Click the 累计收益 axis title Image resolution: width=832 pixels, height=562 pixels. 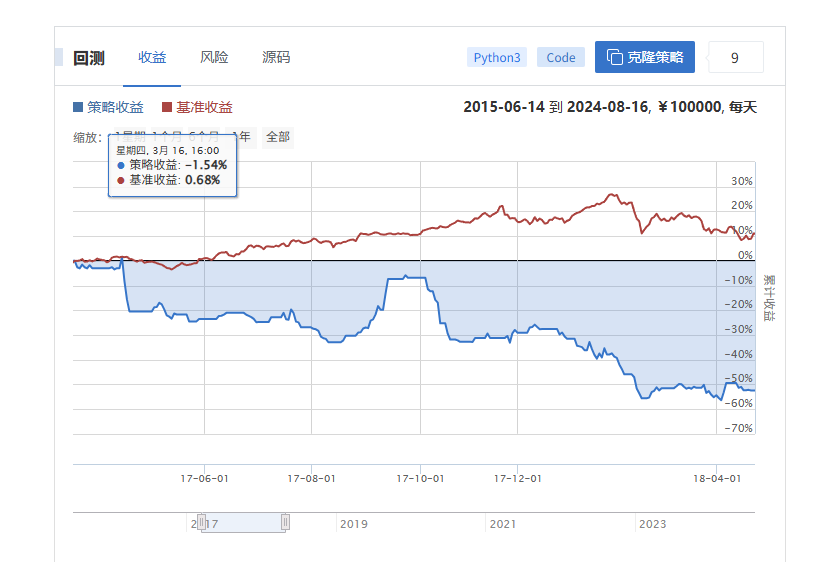tap(769, 298)
